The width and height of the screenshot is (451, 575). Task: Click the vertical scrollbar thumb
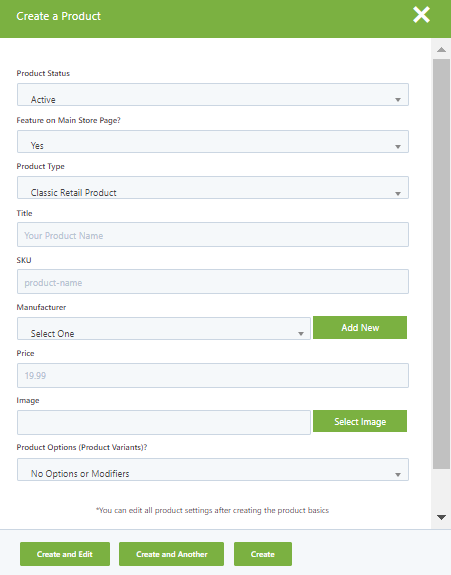pyautogui.click(x=441, y=264)
